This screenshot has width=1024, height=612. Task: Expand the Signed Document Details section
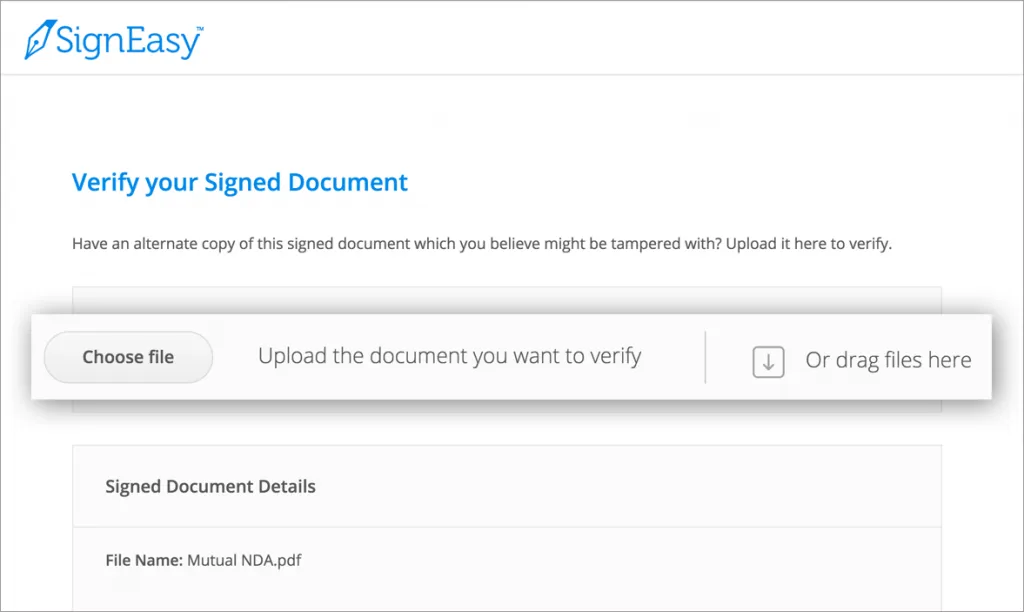point(210,487)
